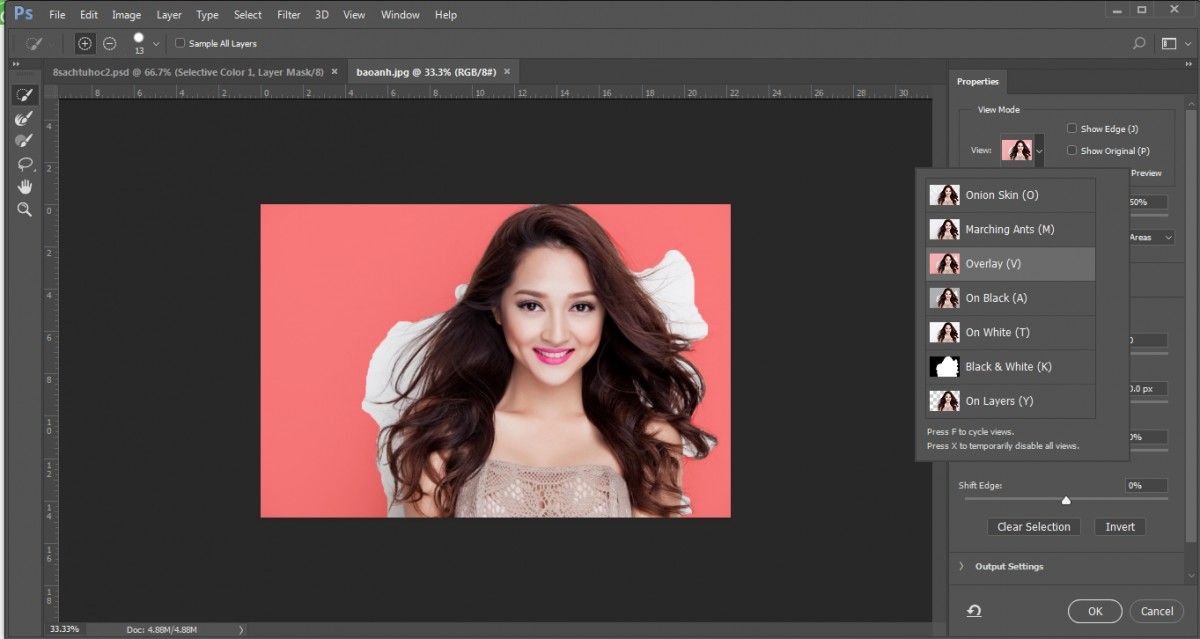Click the Subtract from selection icon

[x=110, y=44]
